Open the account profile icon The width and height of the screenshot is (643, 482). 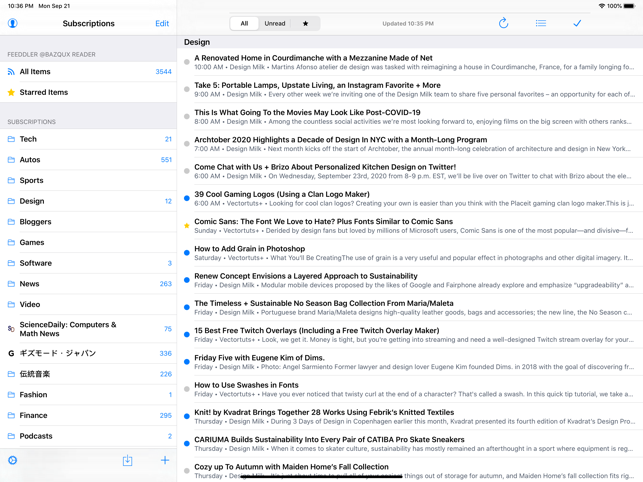(13, 23)
